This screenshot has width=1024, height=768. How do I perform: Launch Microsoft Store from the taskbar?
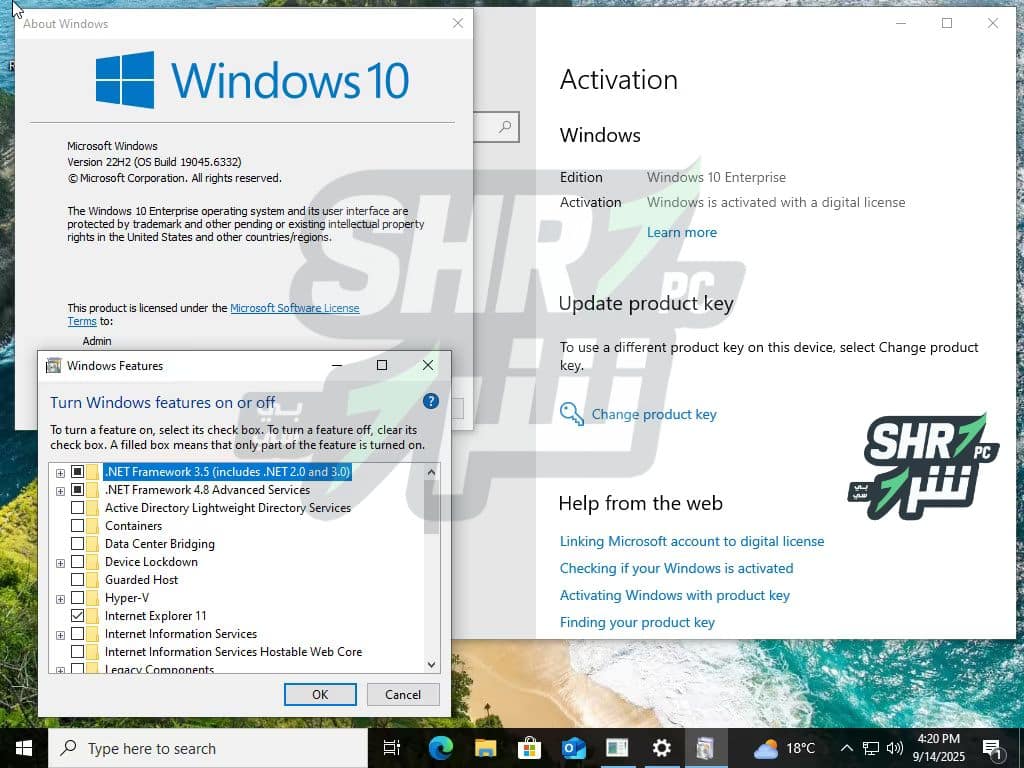(x=530, y=748)
